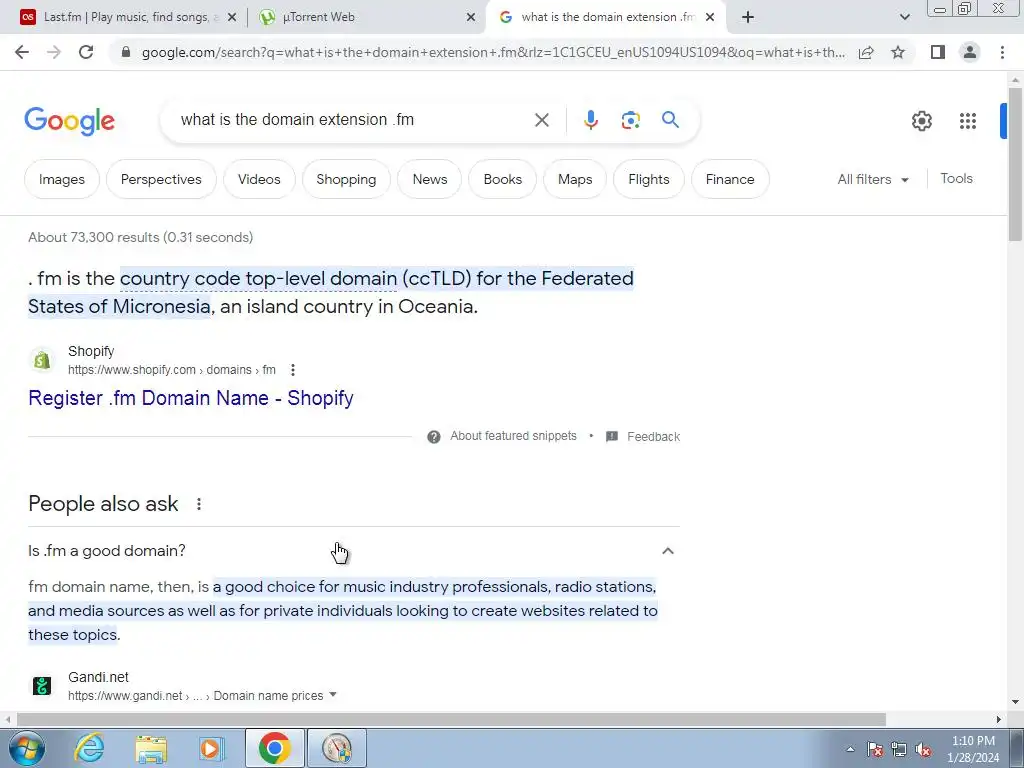The width and height of the screenshot is (1024, 768).
Task: Click the 'country code top-level domain' link
Action: tap(259, 278)
